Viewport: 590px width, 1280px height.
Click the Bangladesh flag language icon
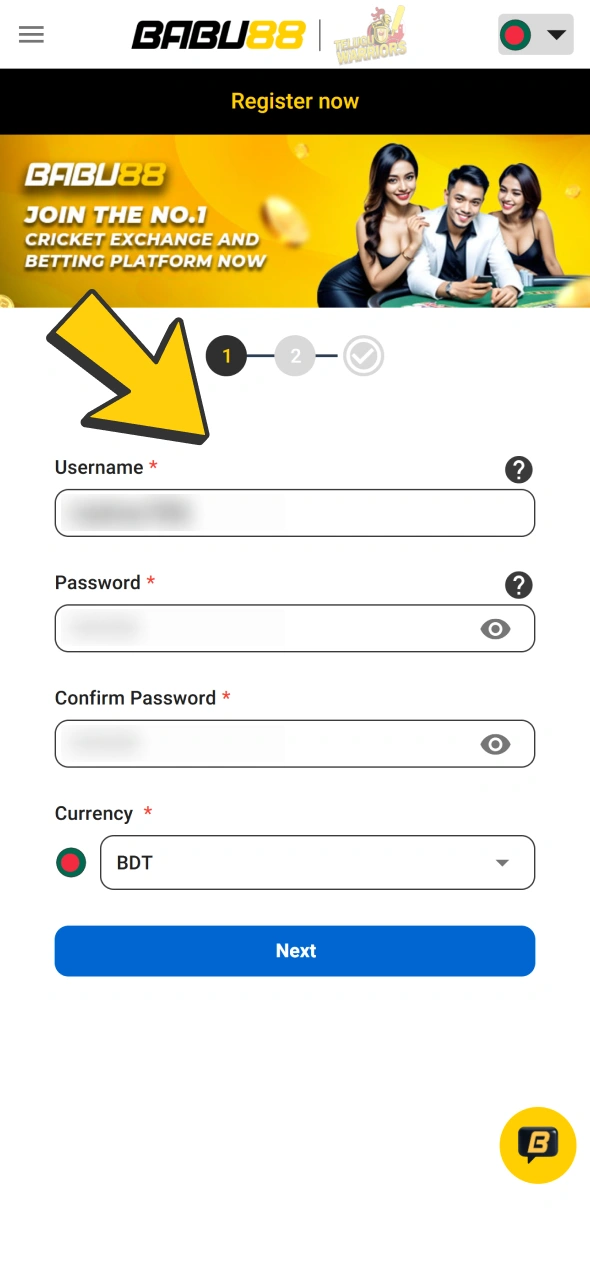click(515, 35)
